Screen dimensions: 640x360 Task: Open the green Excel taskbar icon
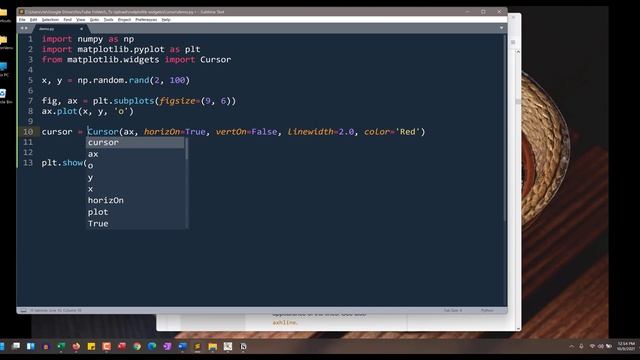[61, 347]
